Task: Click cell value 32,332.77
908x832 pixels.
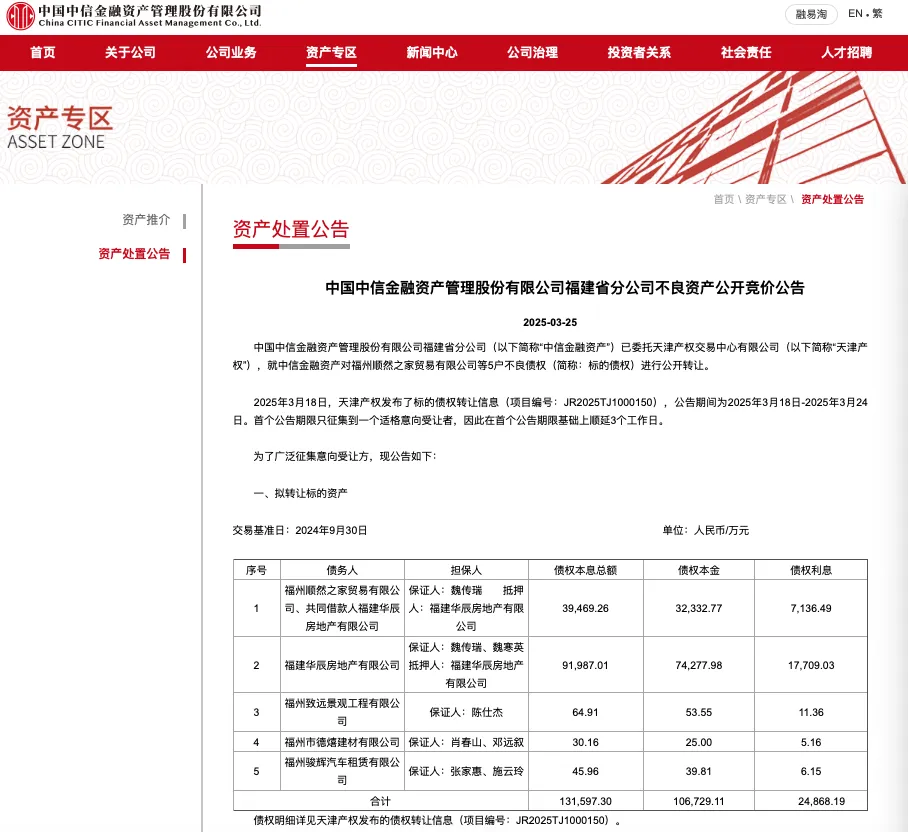Action: point(698,609)
